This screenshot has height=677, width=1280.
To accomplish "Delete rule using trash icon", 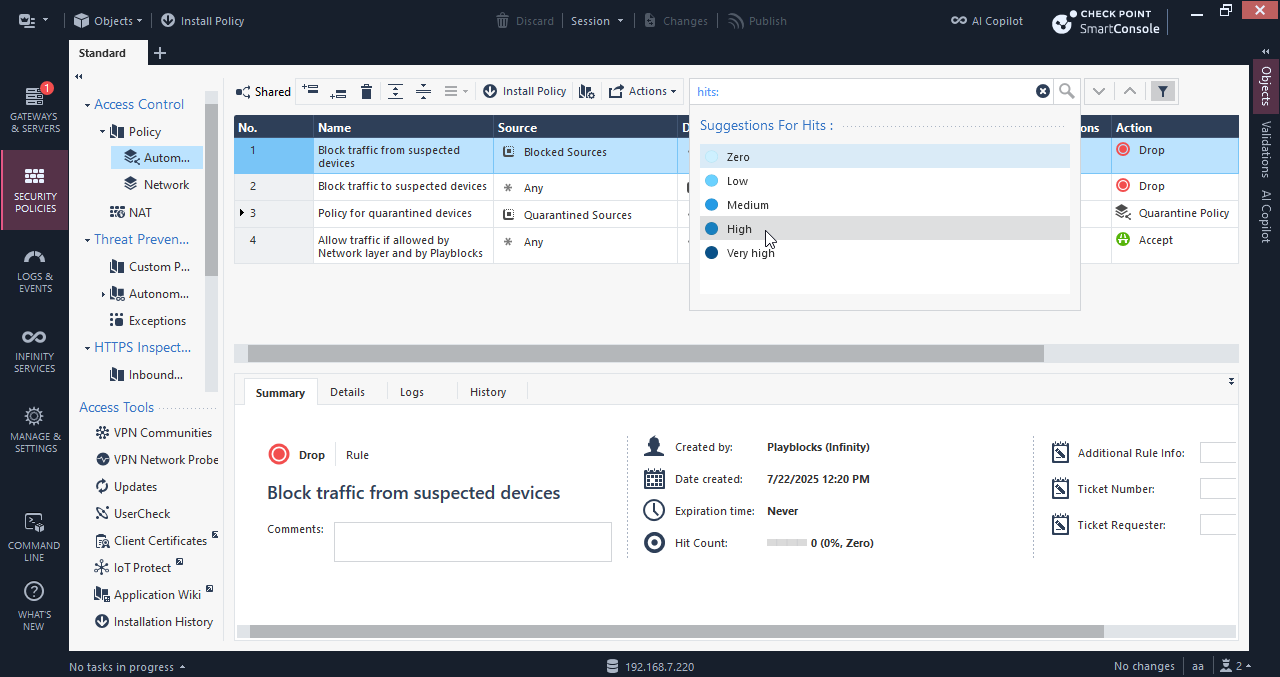I will (x=367, y=92).
